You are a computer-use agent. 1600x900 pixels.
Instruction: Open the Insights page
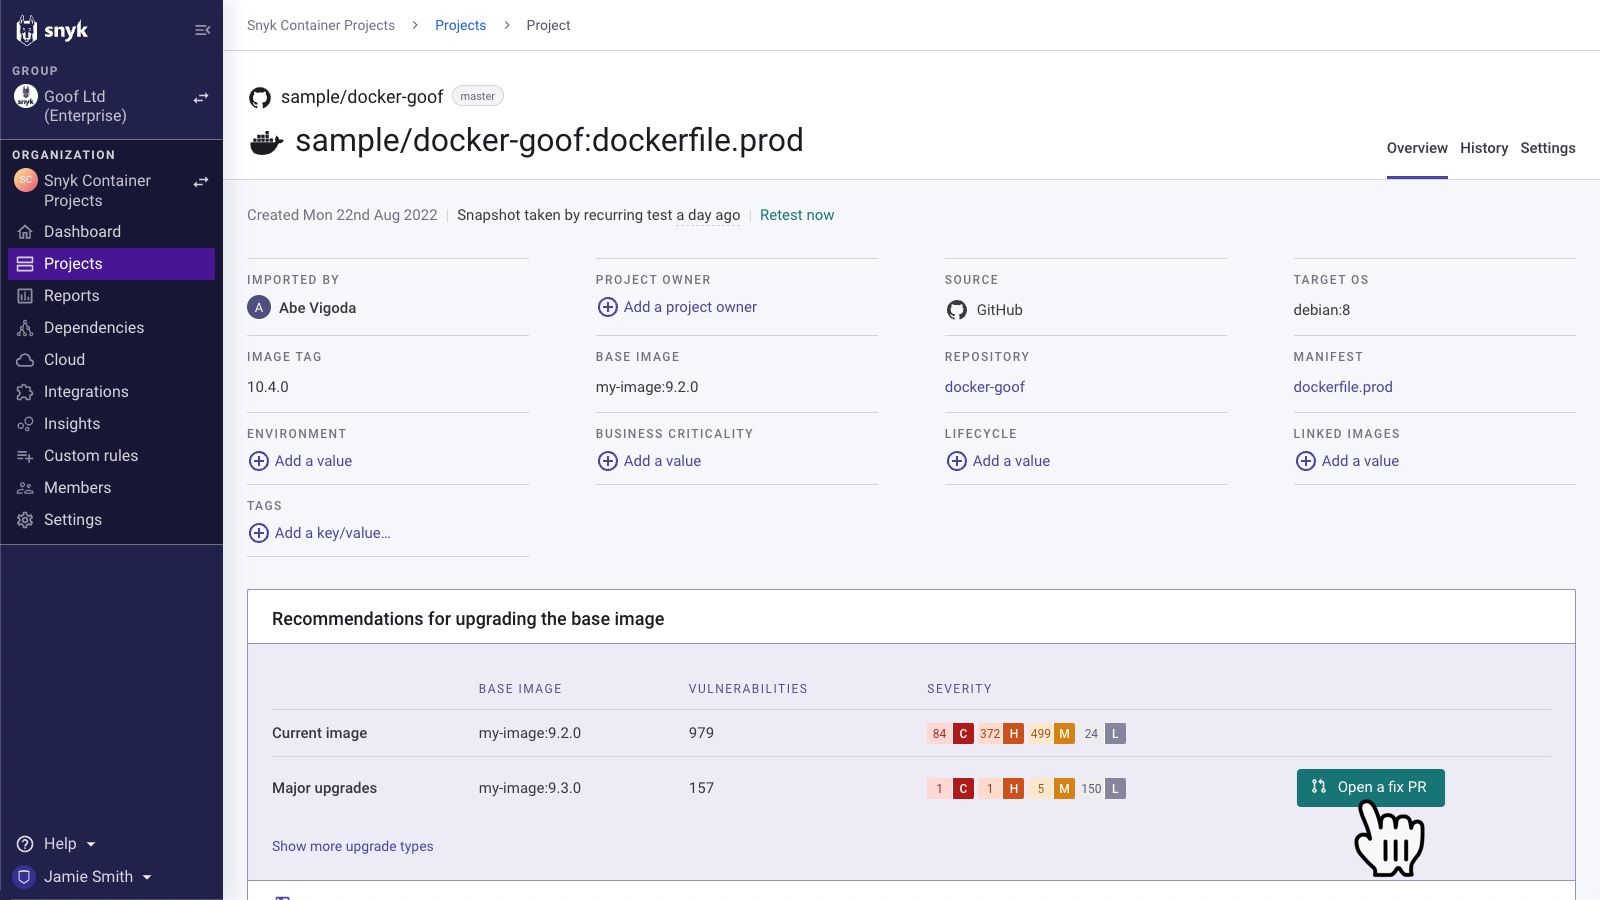tap(71, 424)
